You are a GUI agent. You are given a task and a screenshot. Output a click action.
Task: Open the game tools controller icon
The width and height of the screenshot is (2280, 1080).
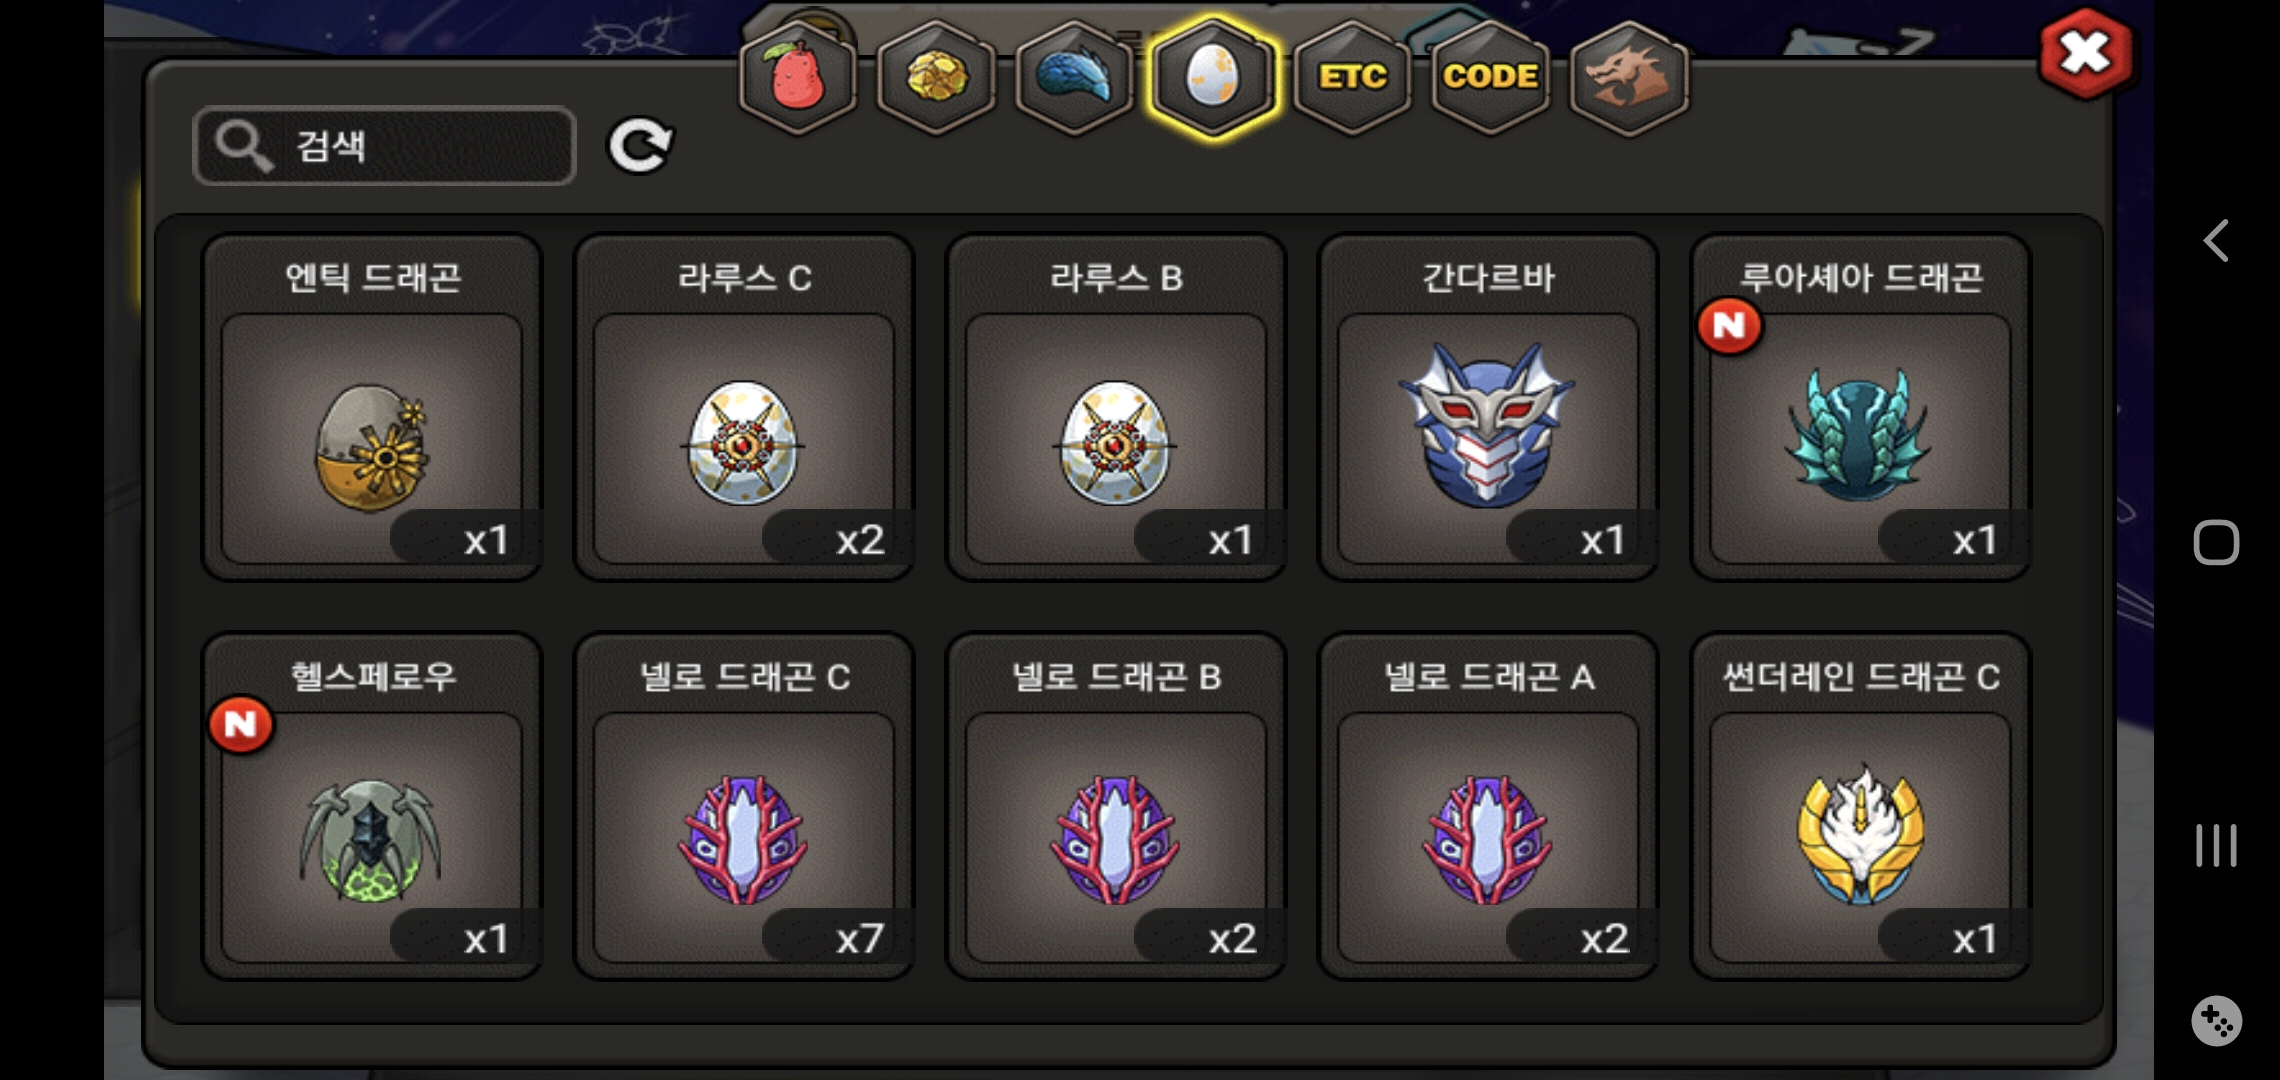2216,1021
